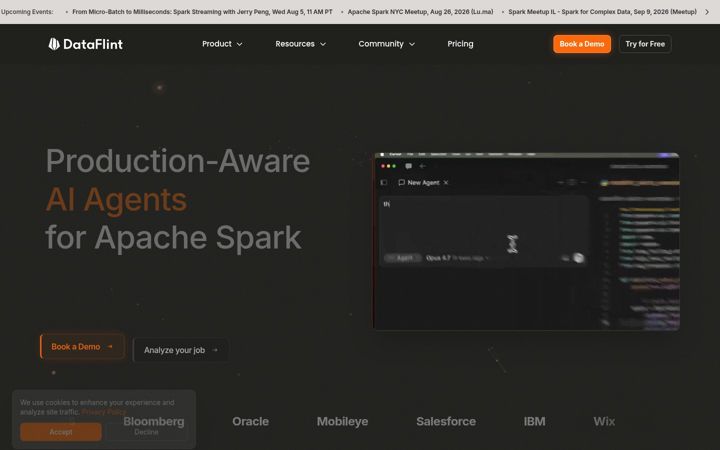The image size is (720, 450).
Task: Close the New Agent tab in demo
Action: pos(445,182)
